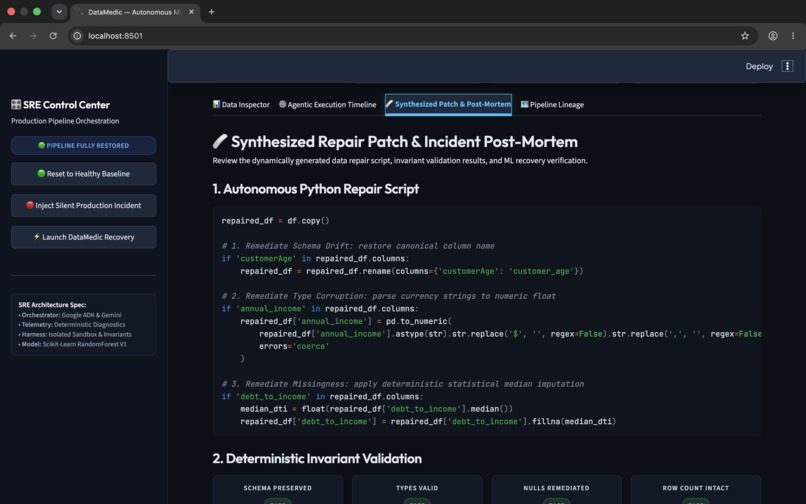Click Model: Scikit-Learn RandomForest V1 line

click(72, 344)
